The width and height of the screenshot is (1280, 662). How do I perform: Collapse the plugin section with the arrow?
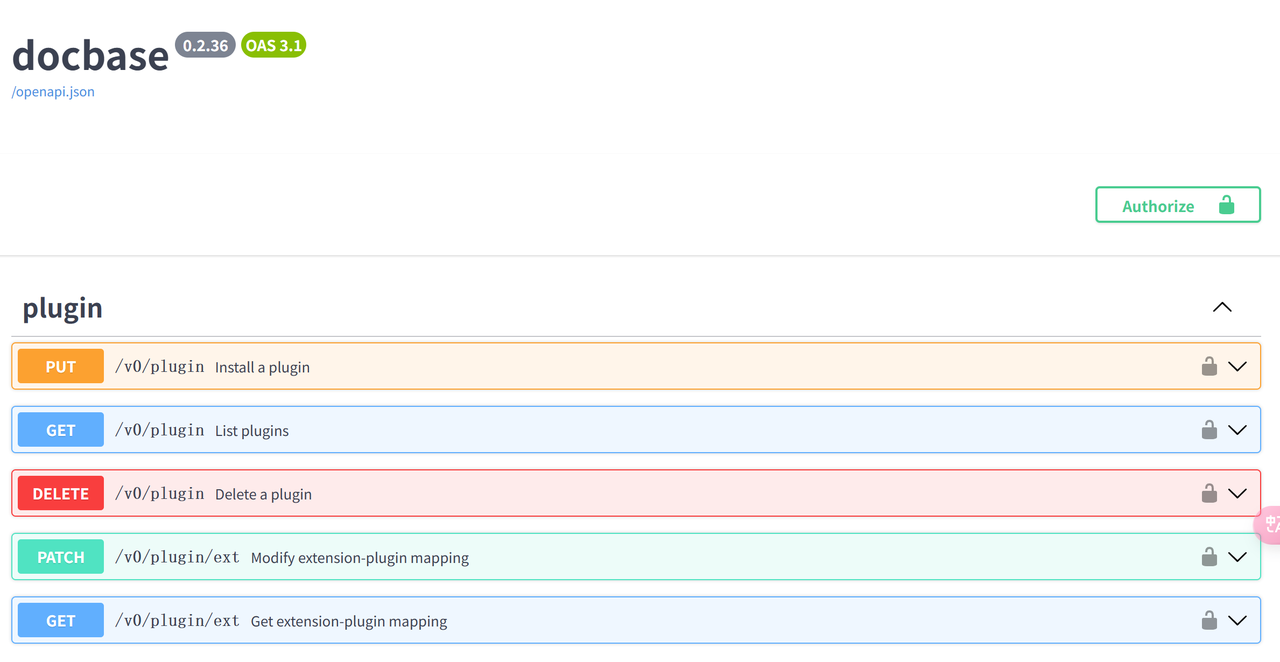coord(1222,307)
